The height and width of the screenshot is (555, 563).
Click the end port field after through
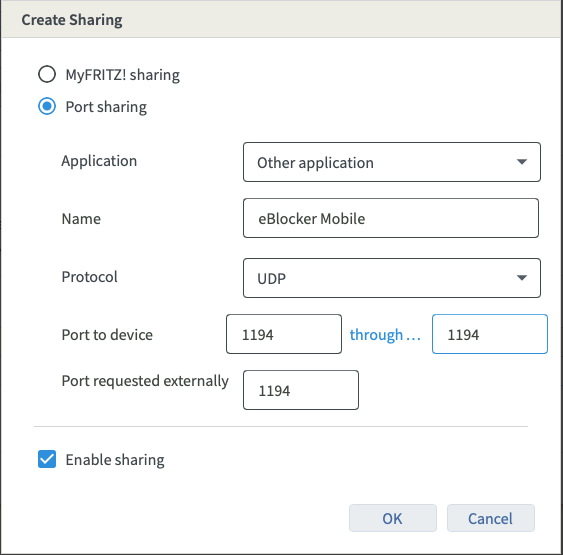(x=490, y=334)
